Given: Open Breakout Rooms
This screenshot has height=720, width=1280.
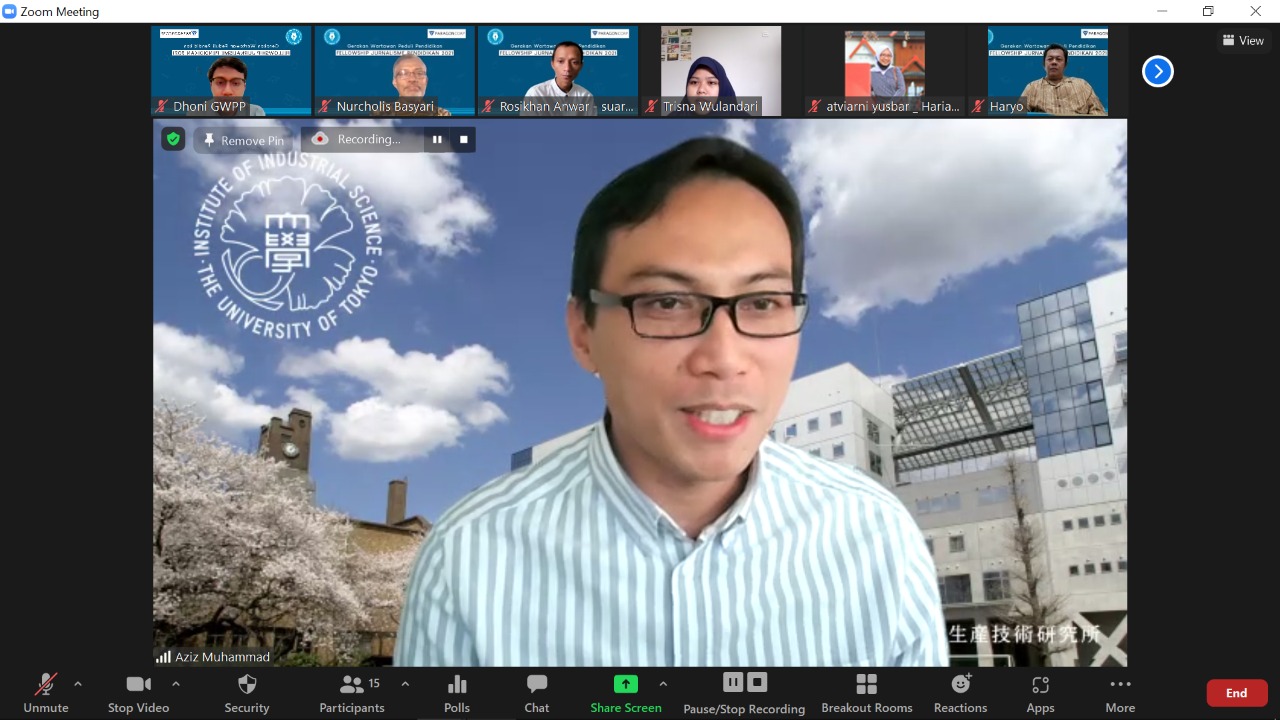Looking at the screenshot, I should tap(867, 692).
